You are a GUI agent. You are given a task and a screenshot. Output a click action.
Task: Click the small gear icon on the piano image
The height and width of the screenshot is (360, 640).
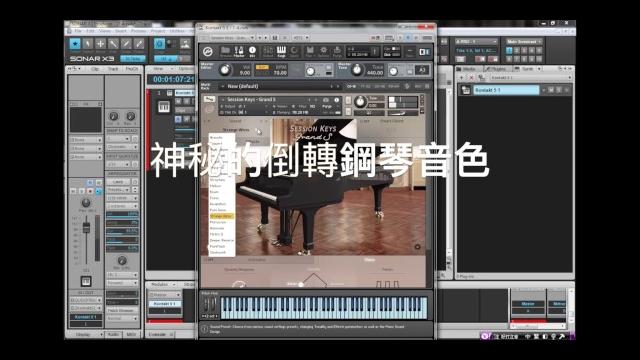(x=417, y=247)
